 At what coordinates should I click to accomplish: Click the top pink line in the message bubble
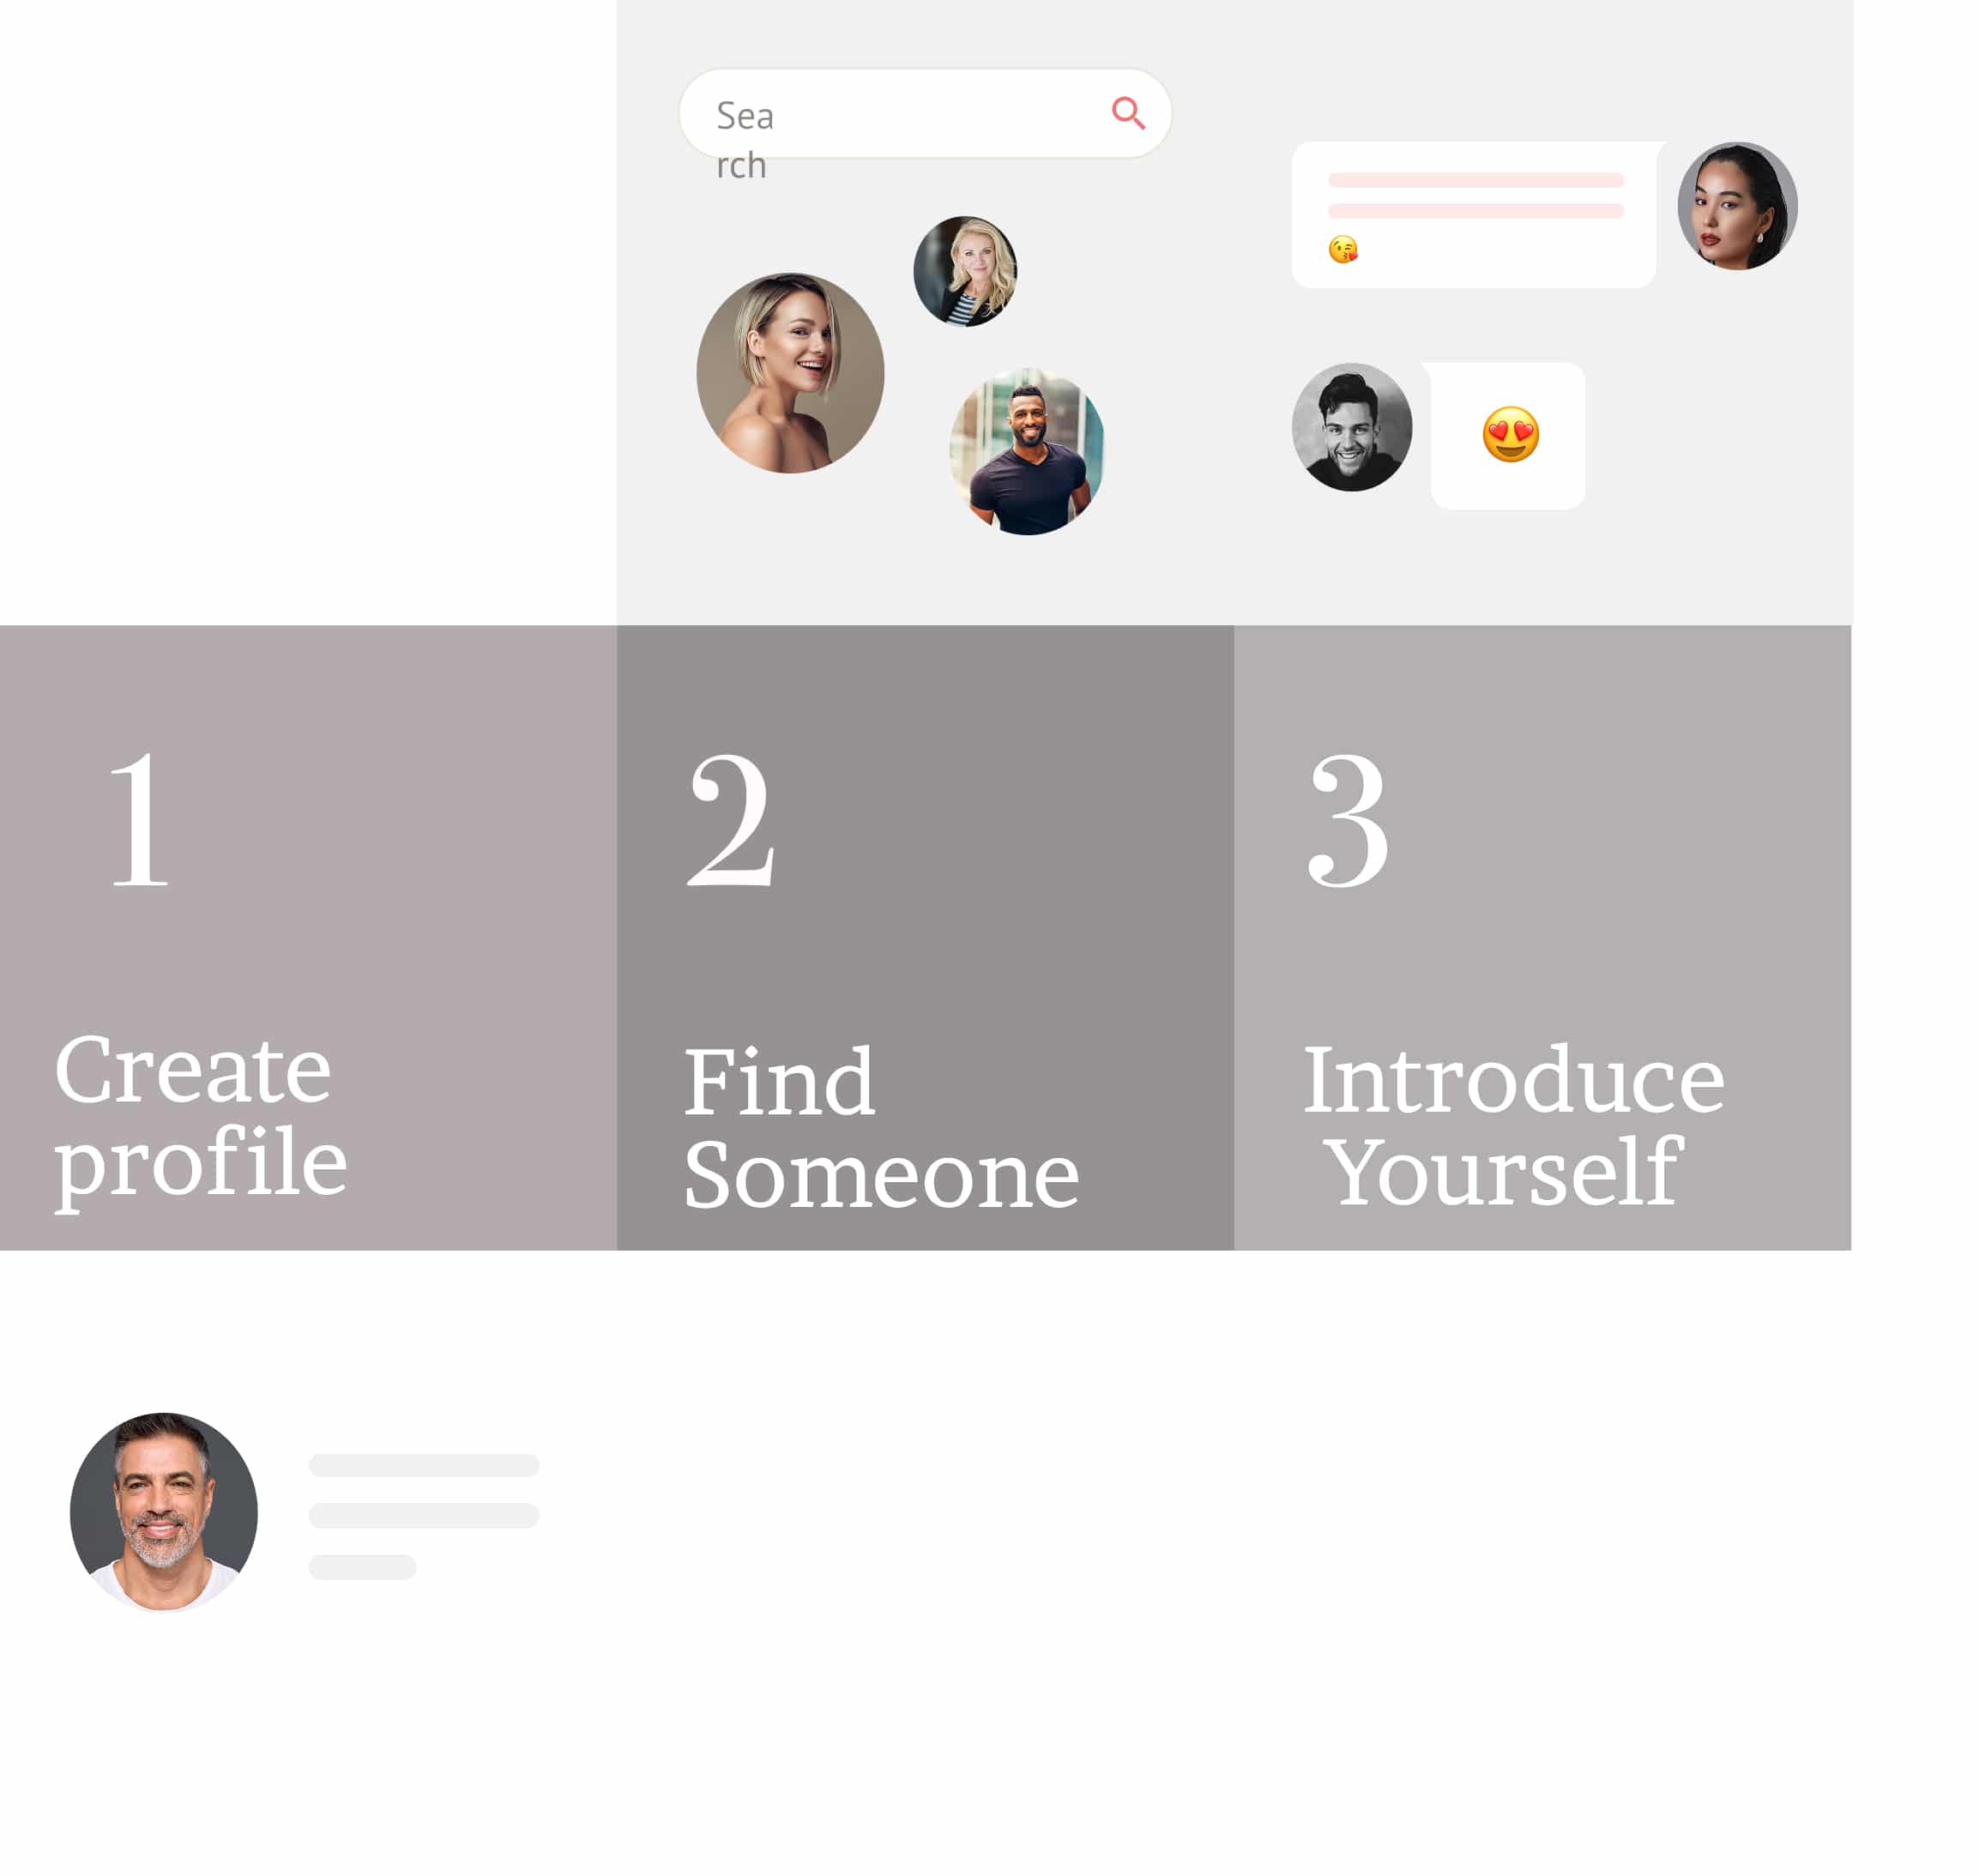tap(1475, 180)
